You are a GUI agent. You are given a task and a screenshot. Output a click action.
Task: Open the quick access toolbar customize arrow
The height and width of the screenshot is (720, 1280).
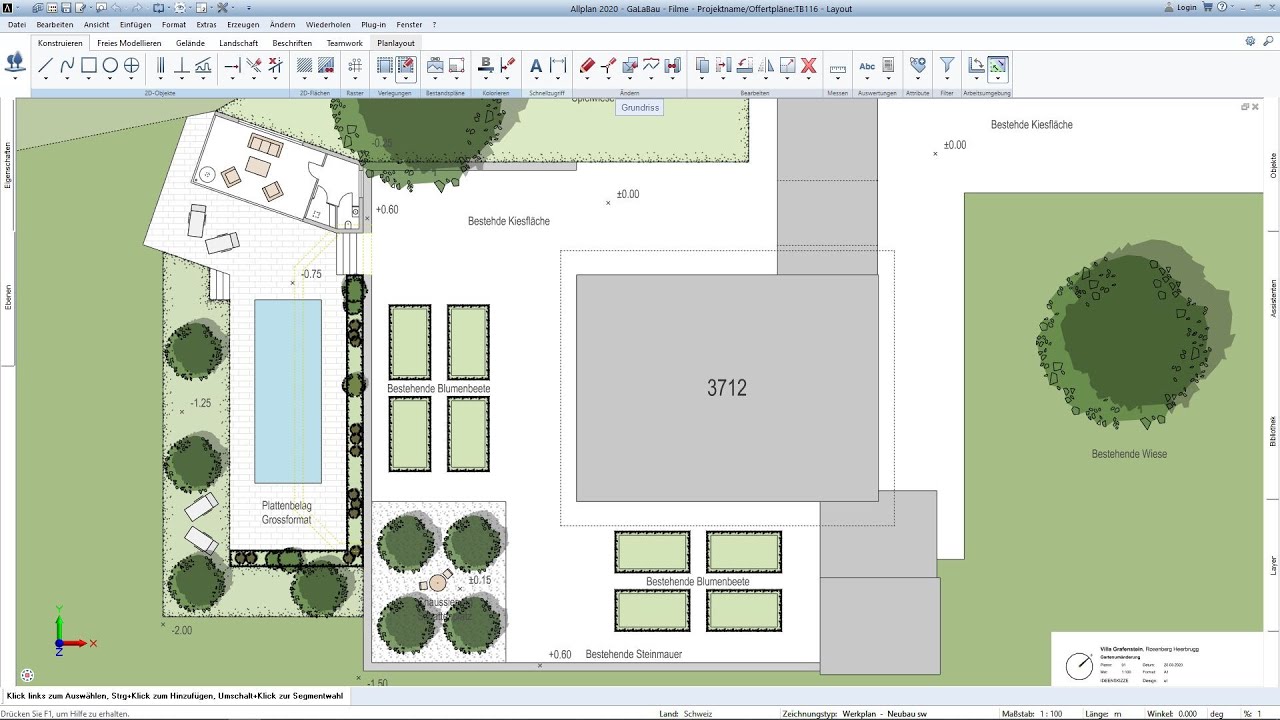[x=250, y=8]
